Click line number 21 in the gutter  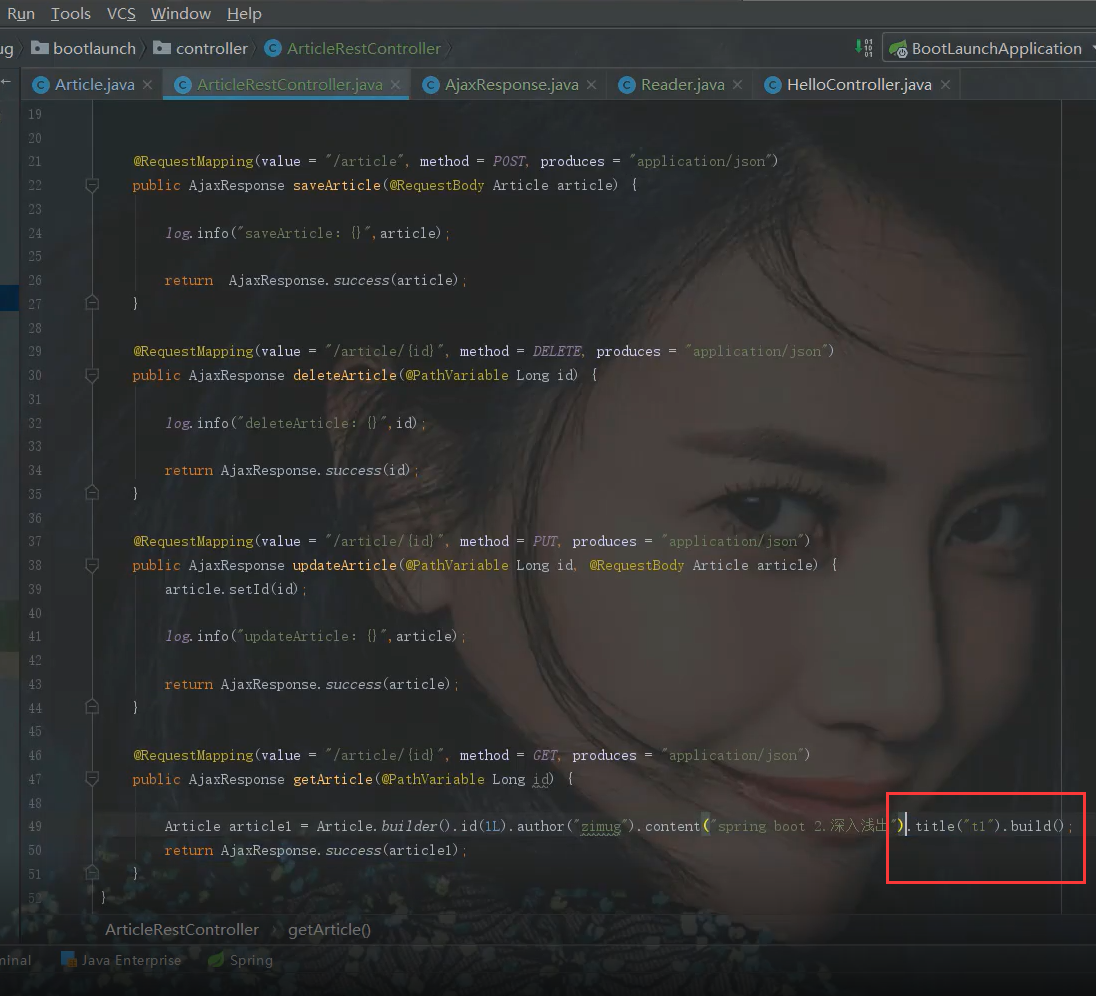coord(35,161)
